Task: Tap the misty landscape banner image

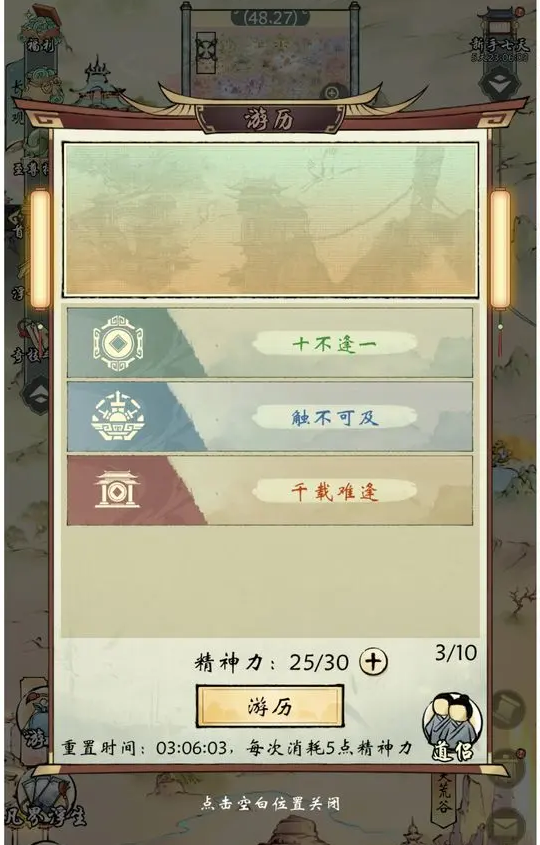Action: click(271, 219)
